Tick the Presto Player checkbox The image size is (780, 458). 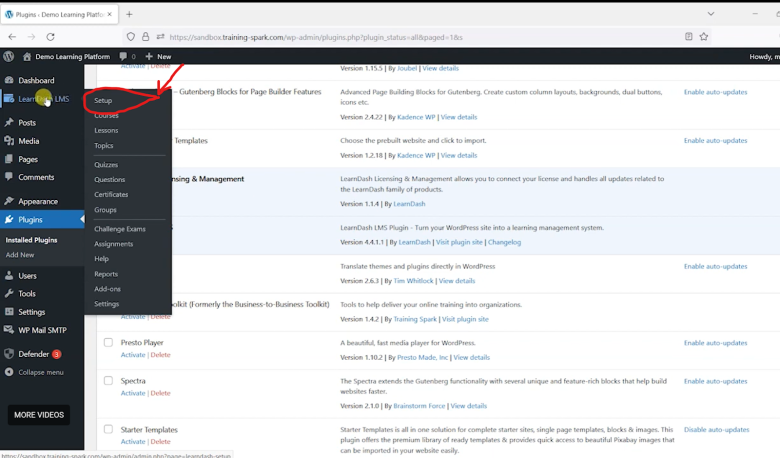[109, 343]
